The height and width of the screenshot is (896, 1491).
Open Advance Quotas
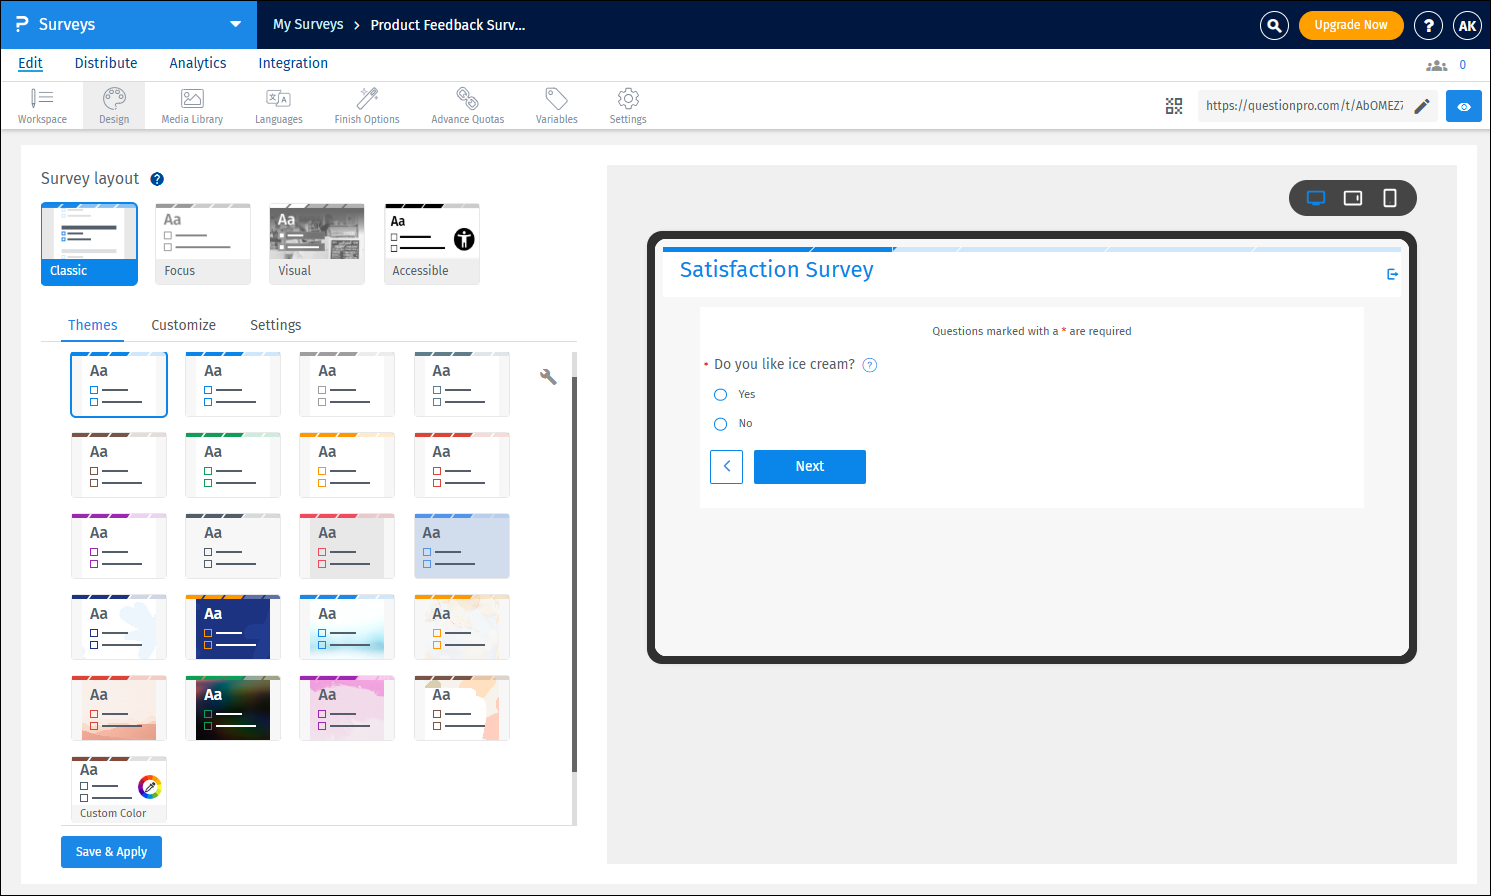coord(467,105)
